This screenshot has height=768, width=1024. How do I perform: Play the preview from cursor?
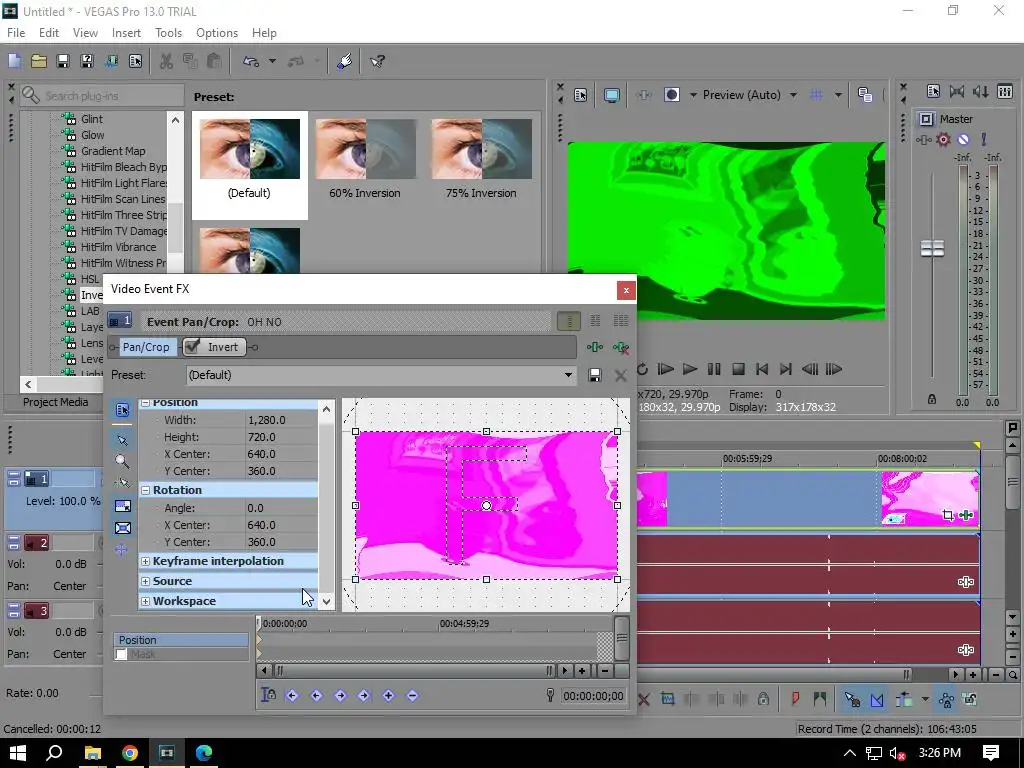pos(690,369)
